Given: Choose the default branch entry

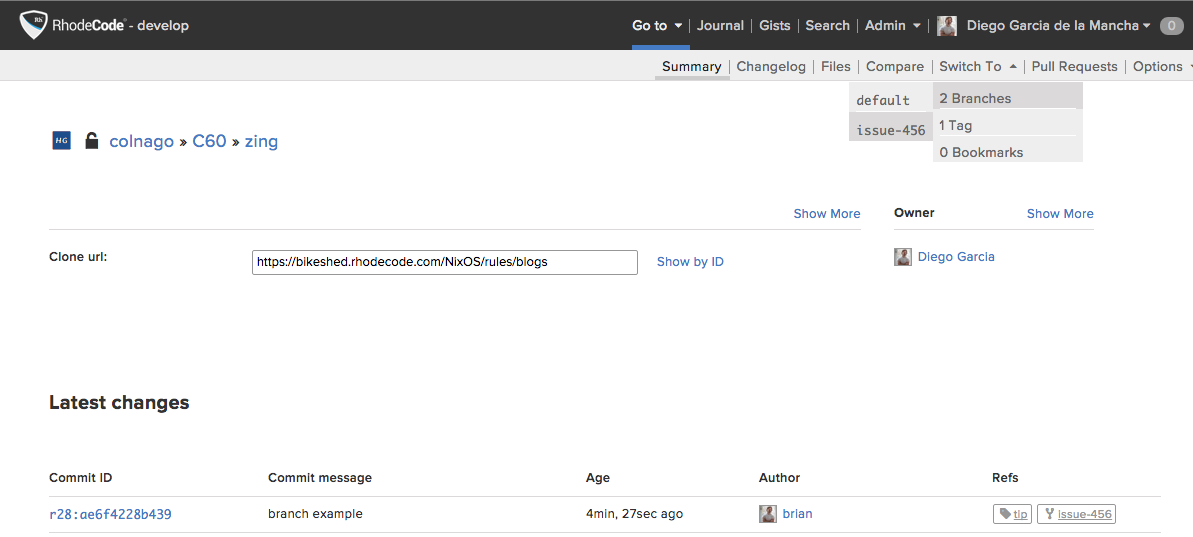Looking at the screenshot, I should 884,100.
